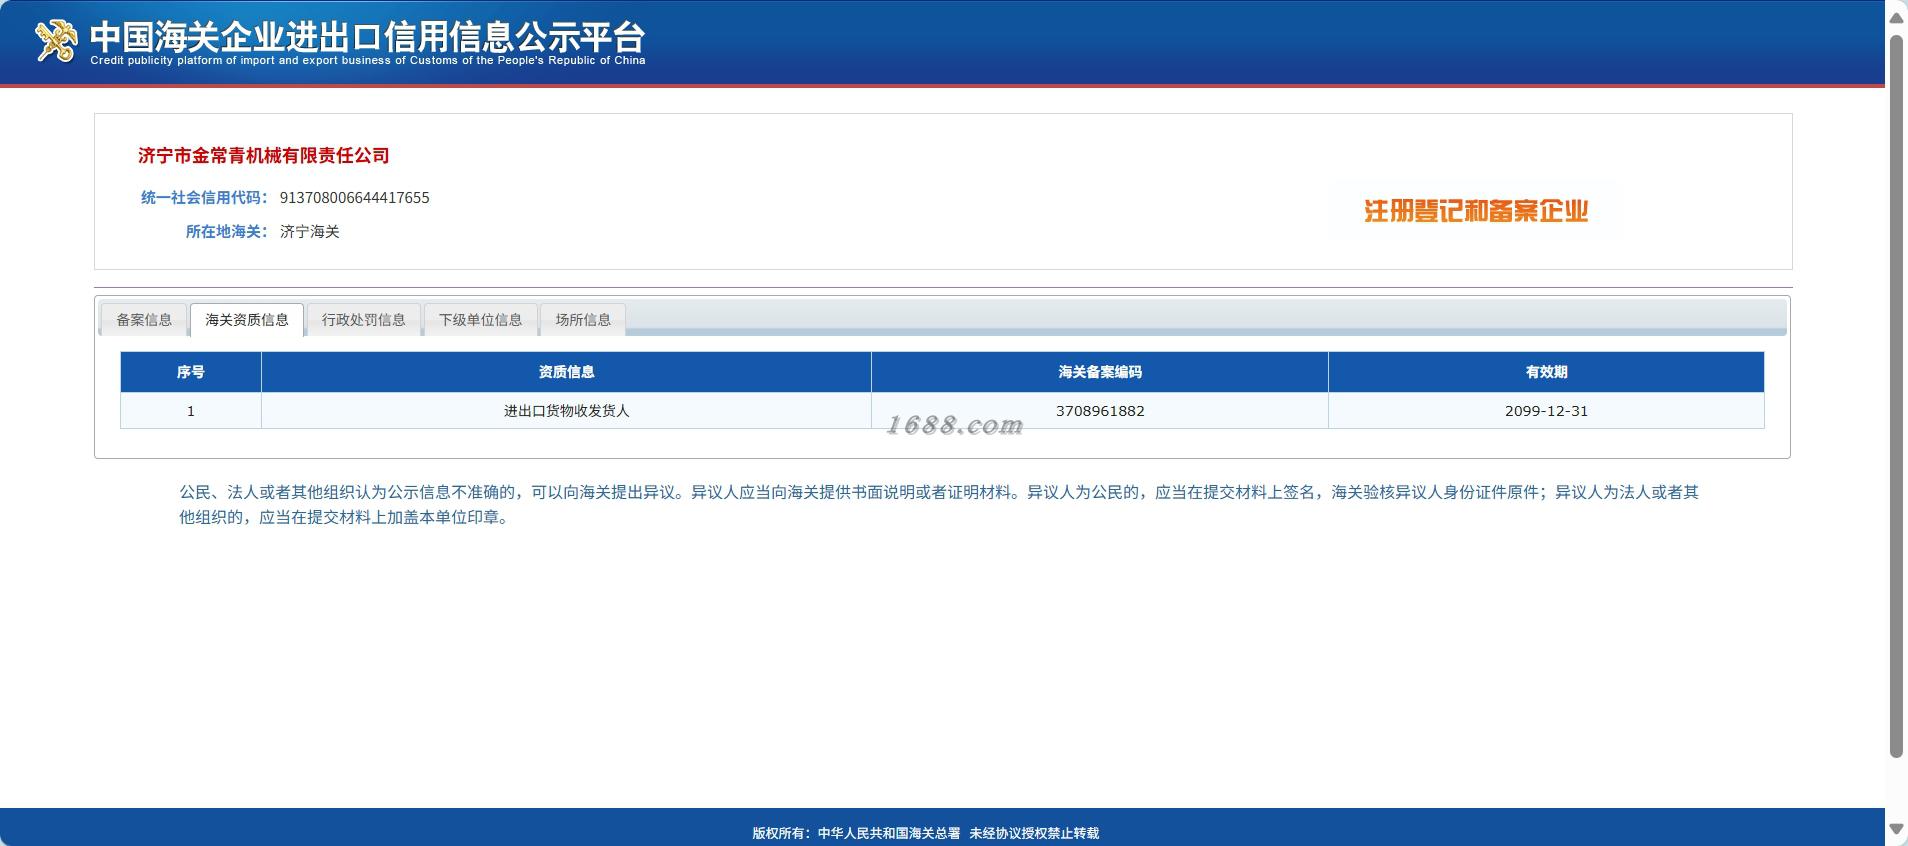This screenshot has width=1908, height=846.
Task: Select the 海关资质信息 tab
Action: click(x=247, y=320)
